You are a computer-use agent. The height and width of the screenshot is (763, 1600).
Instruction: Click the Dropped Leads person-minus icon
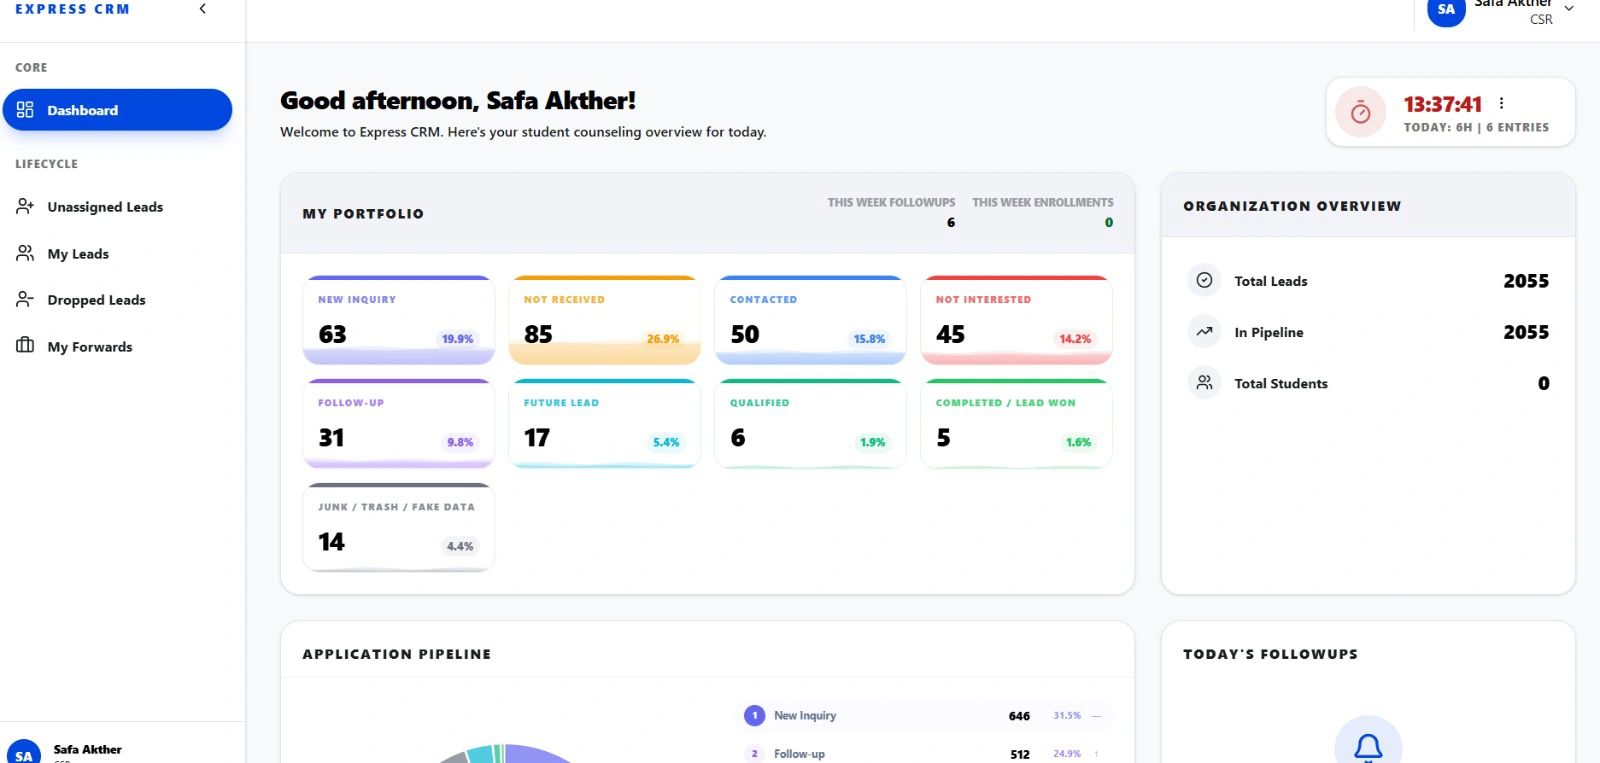tap(25, 299)
